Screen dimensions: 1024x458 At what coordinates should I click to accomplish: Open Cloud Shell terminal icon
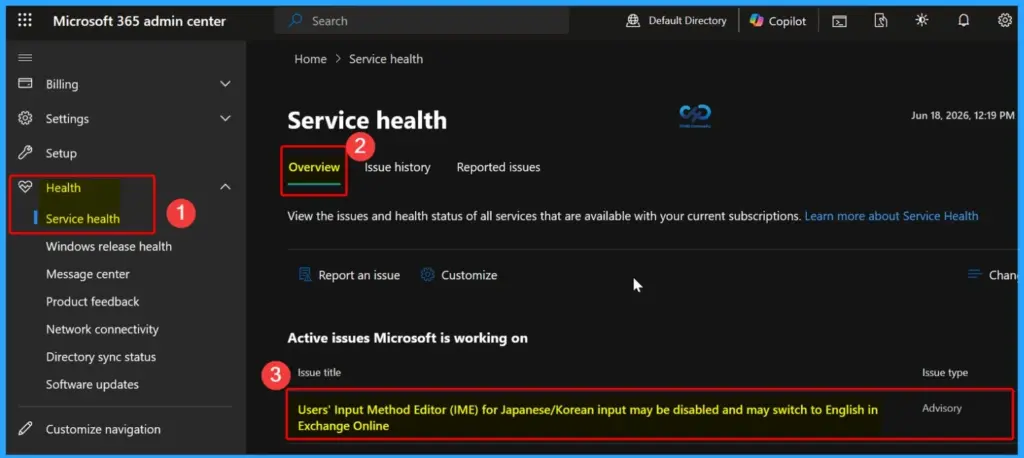click(839, 21)
